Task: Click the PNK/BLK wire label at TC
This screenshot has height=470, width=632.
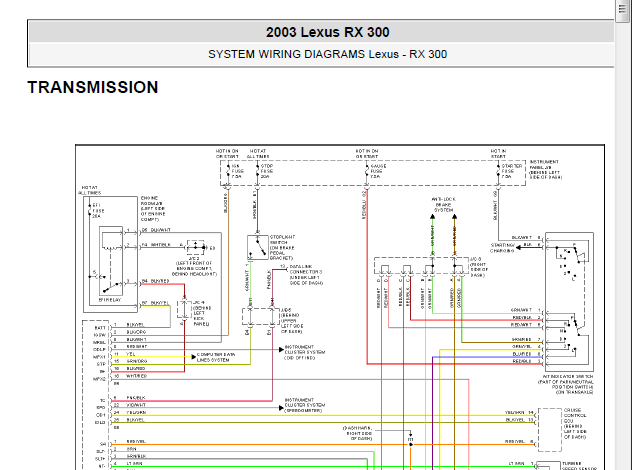Action: [136, 398]
